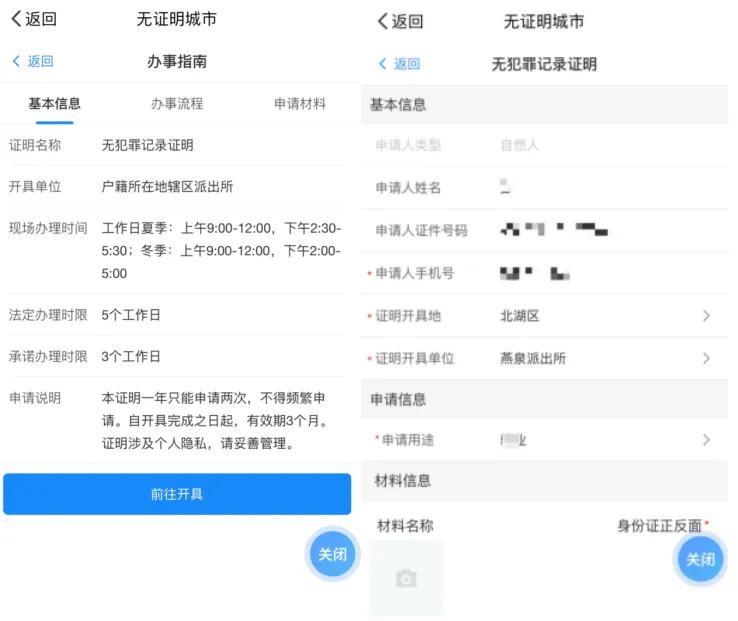Screen dimensions: 738x621
Task: Expand the 证明开具单位 row chevron
Action: coord(706,358)
